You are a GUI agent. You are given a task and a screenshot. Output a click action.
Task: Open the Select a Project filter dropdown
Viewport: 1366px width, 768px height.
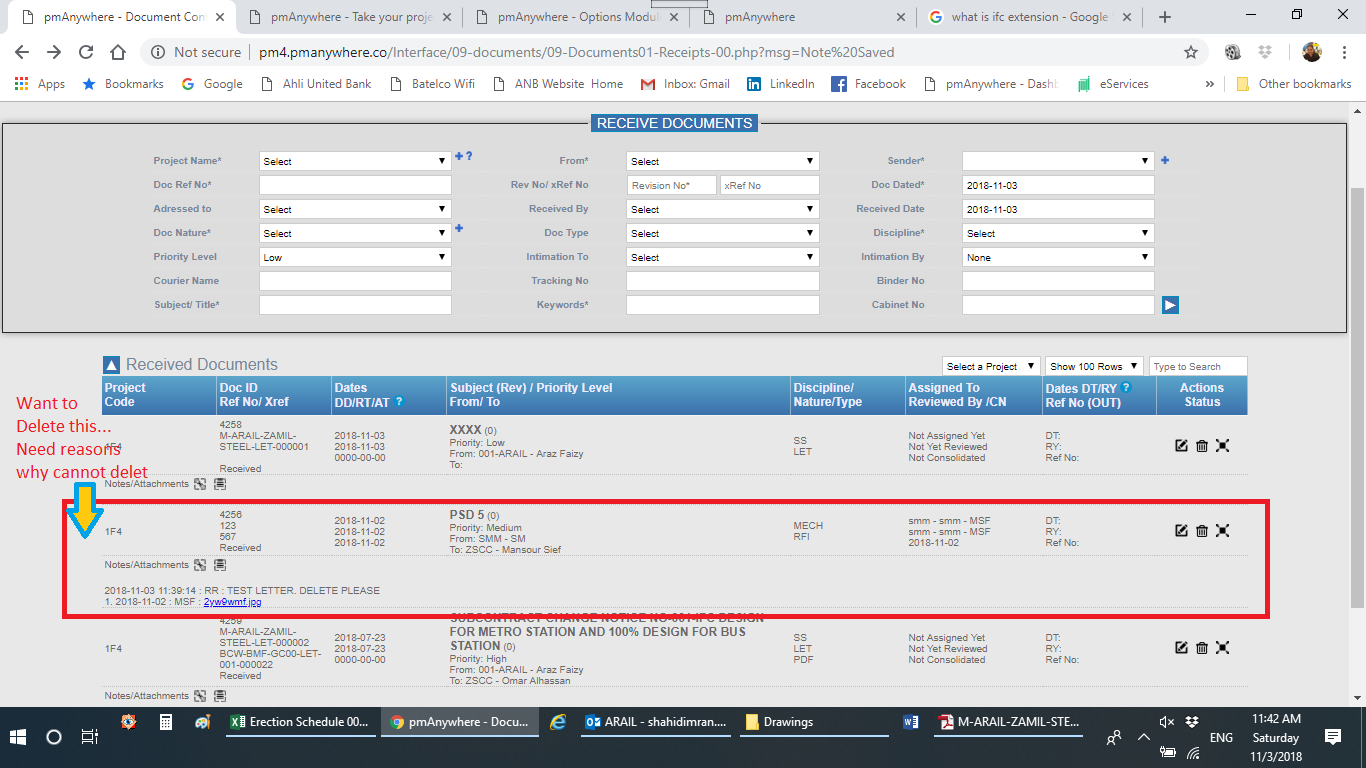(x=991, y=366)
